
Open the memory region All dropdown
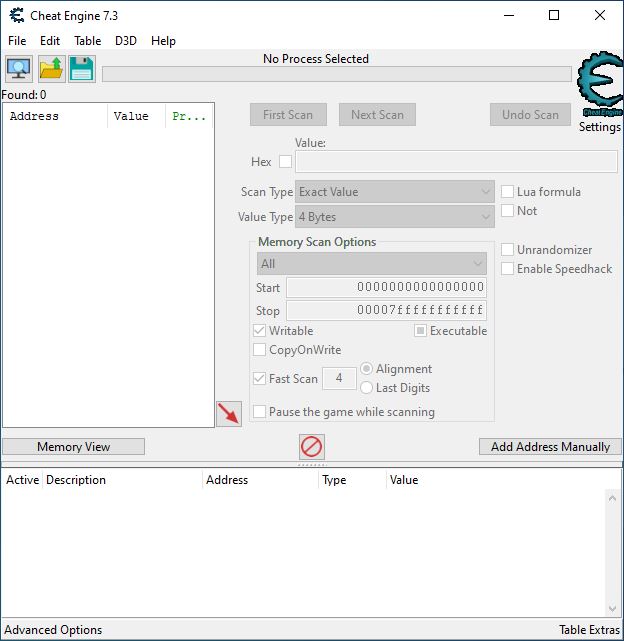(372, 264)
